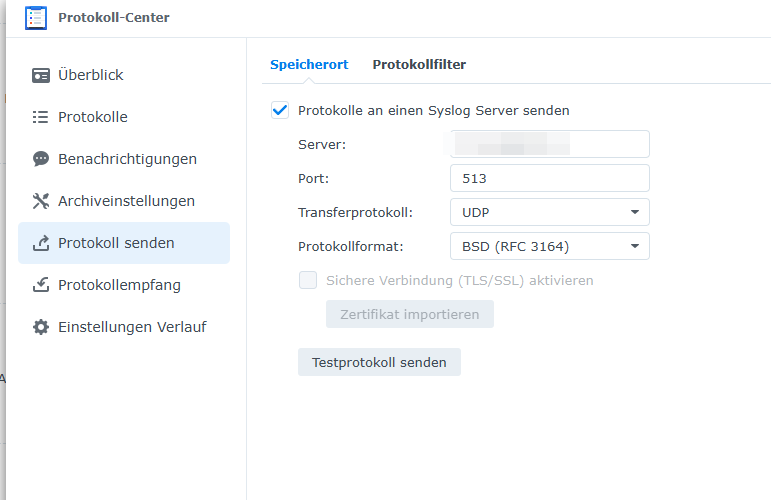This screenshot has width=771, height=500.
Task: Click the Benachrichtigungen speech bubble icon
Action: pos(41,159)
